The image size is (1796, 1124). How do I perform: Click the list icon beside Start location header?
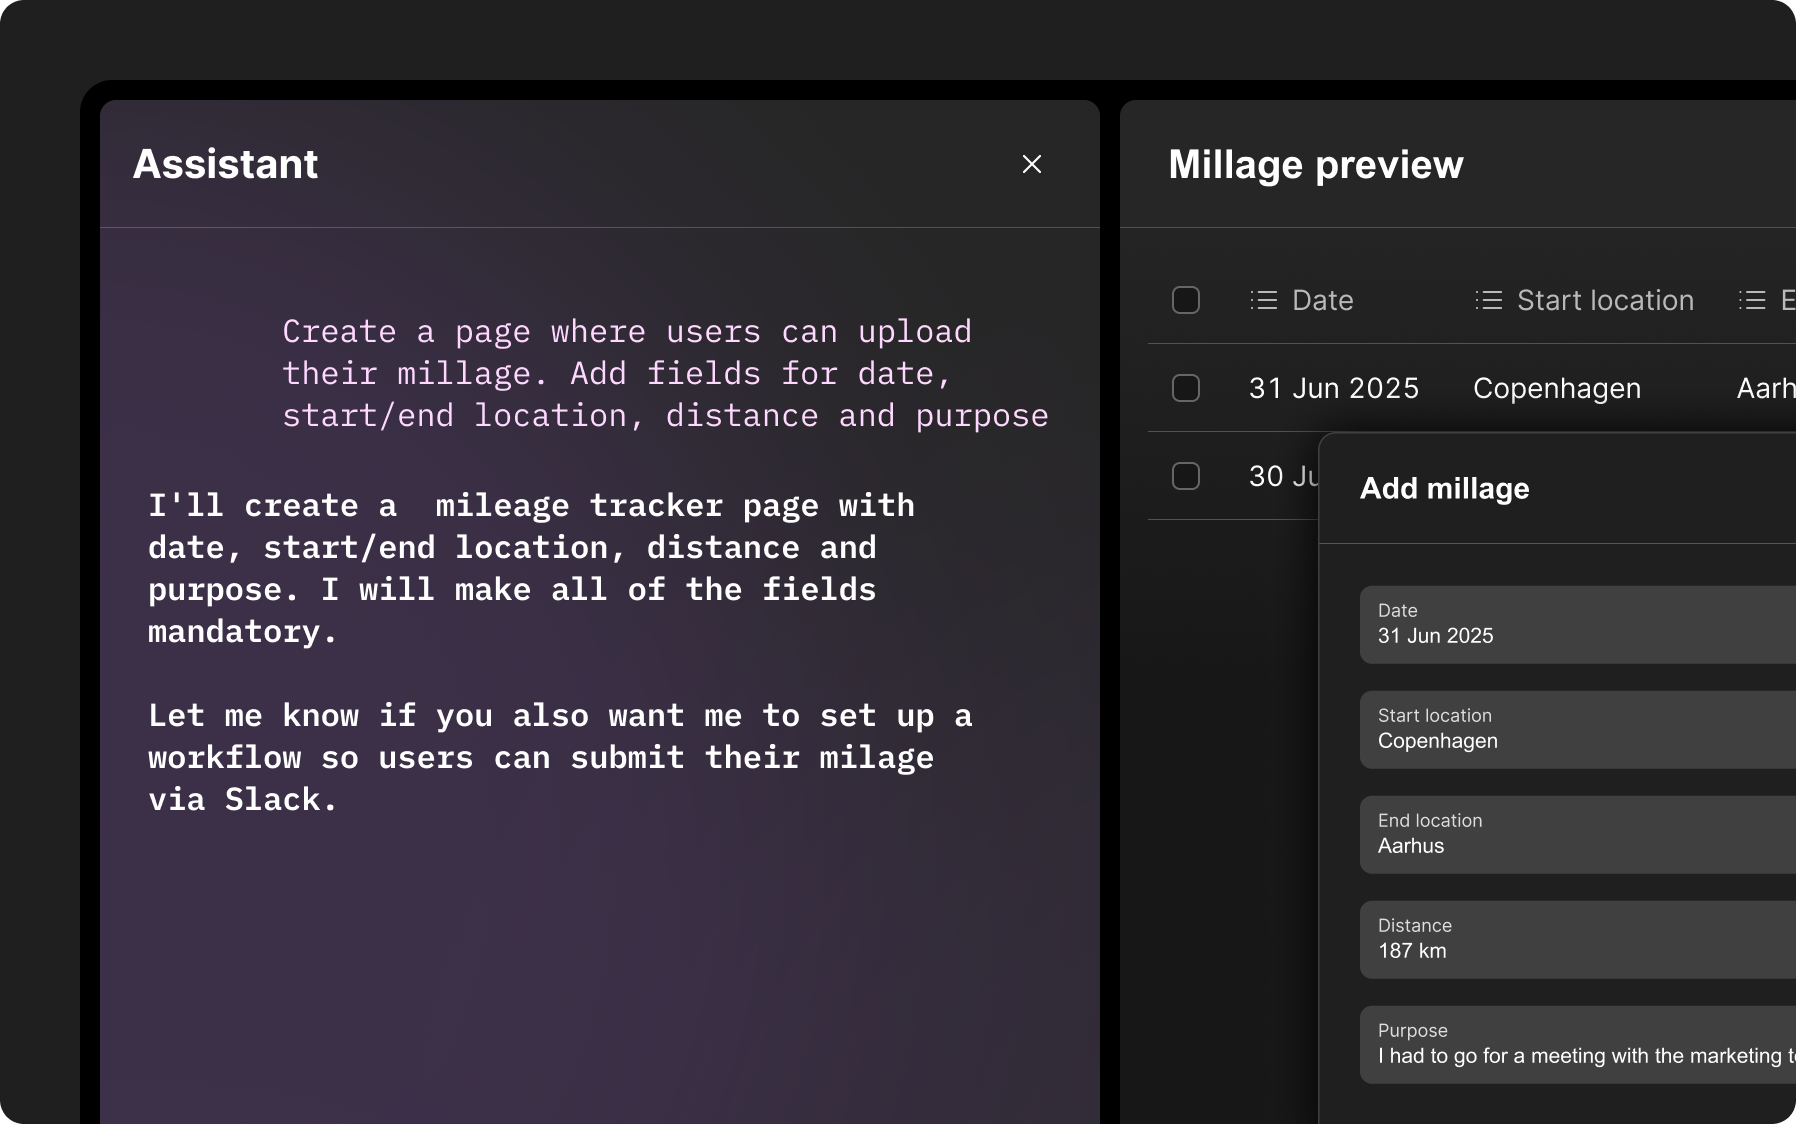(x=1489, y=300)
